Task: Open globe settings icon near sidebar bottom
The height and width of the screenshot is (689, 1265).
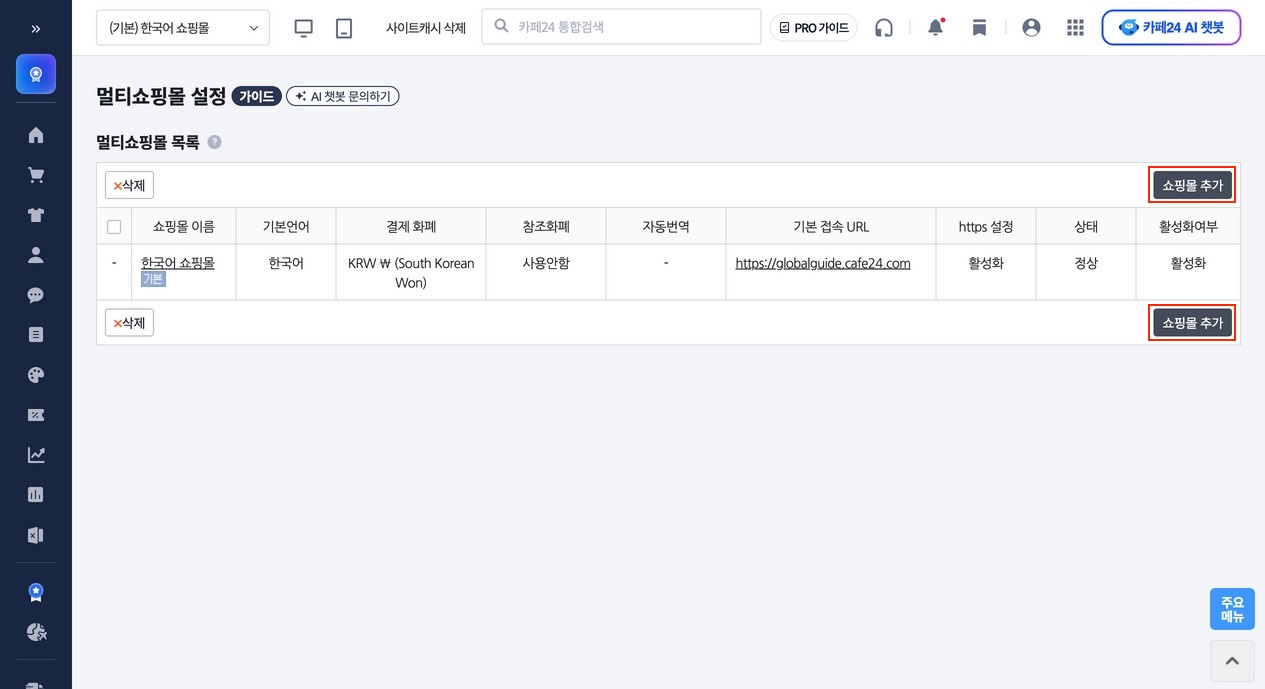Action: pyautogui.click(x=36, y=632)
